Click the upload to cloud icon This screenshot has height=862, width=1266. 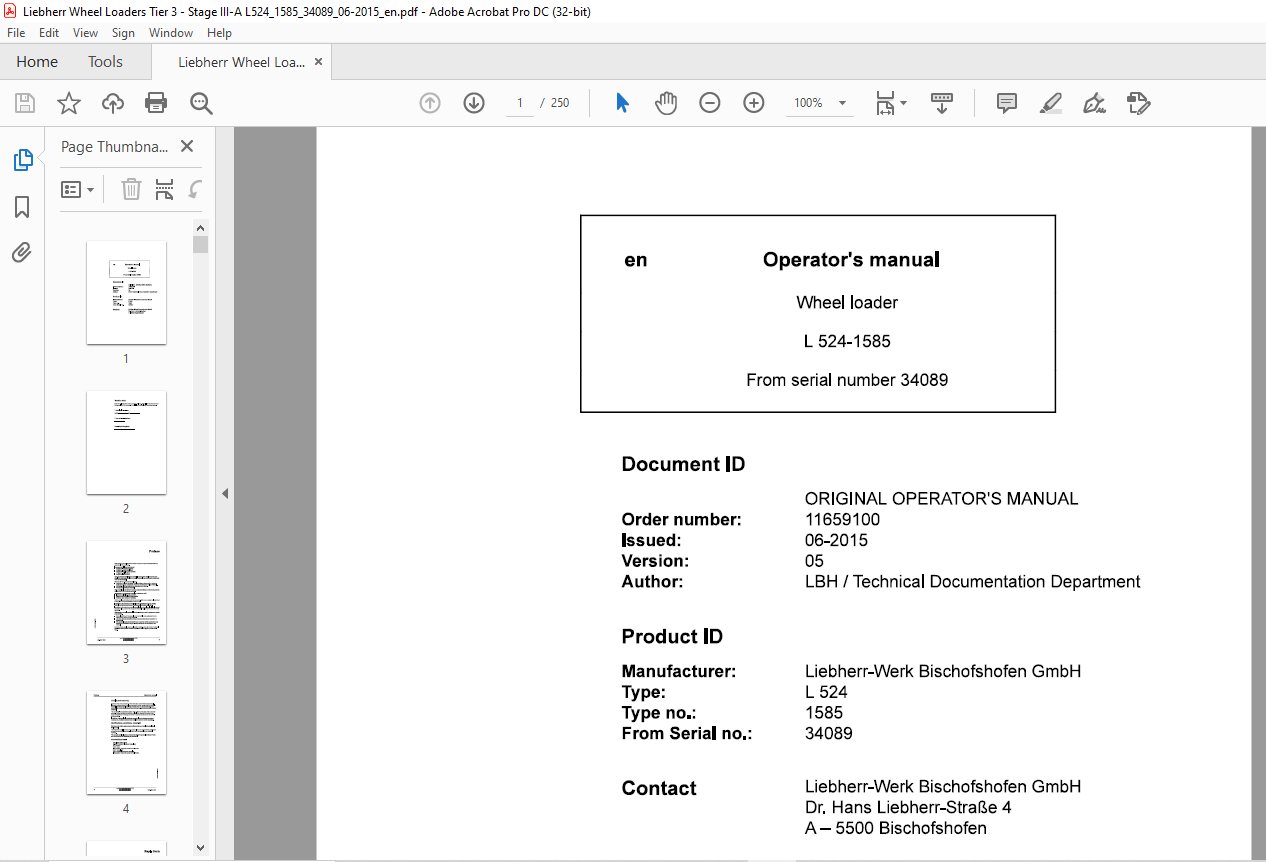[x=113, y=103]
